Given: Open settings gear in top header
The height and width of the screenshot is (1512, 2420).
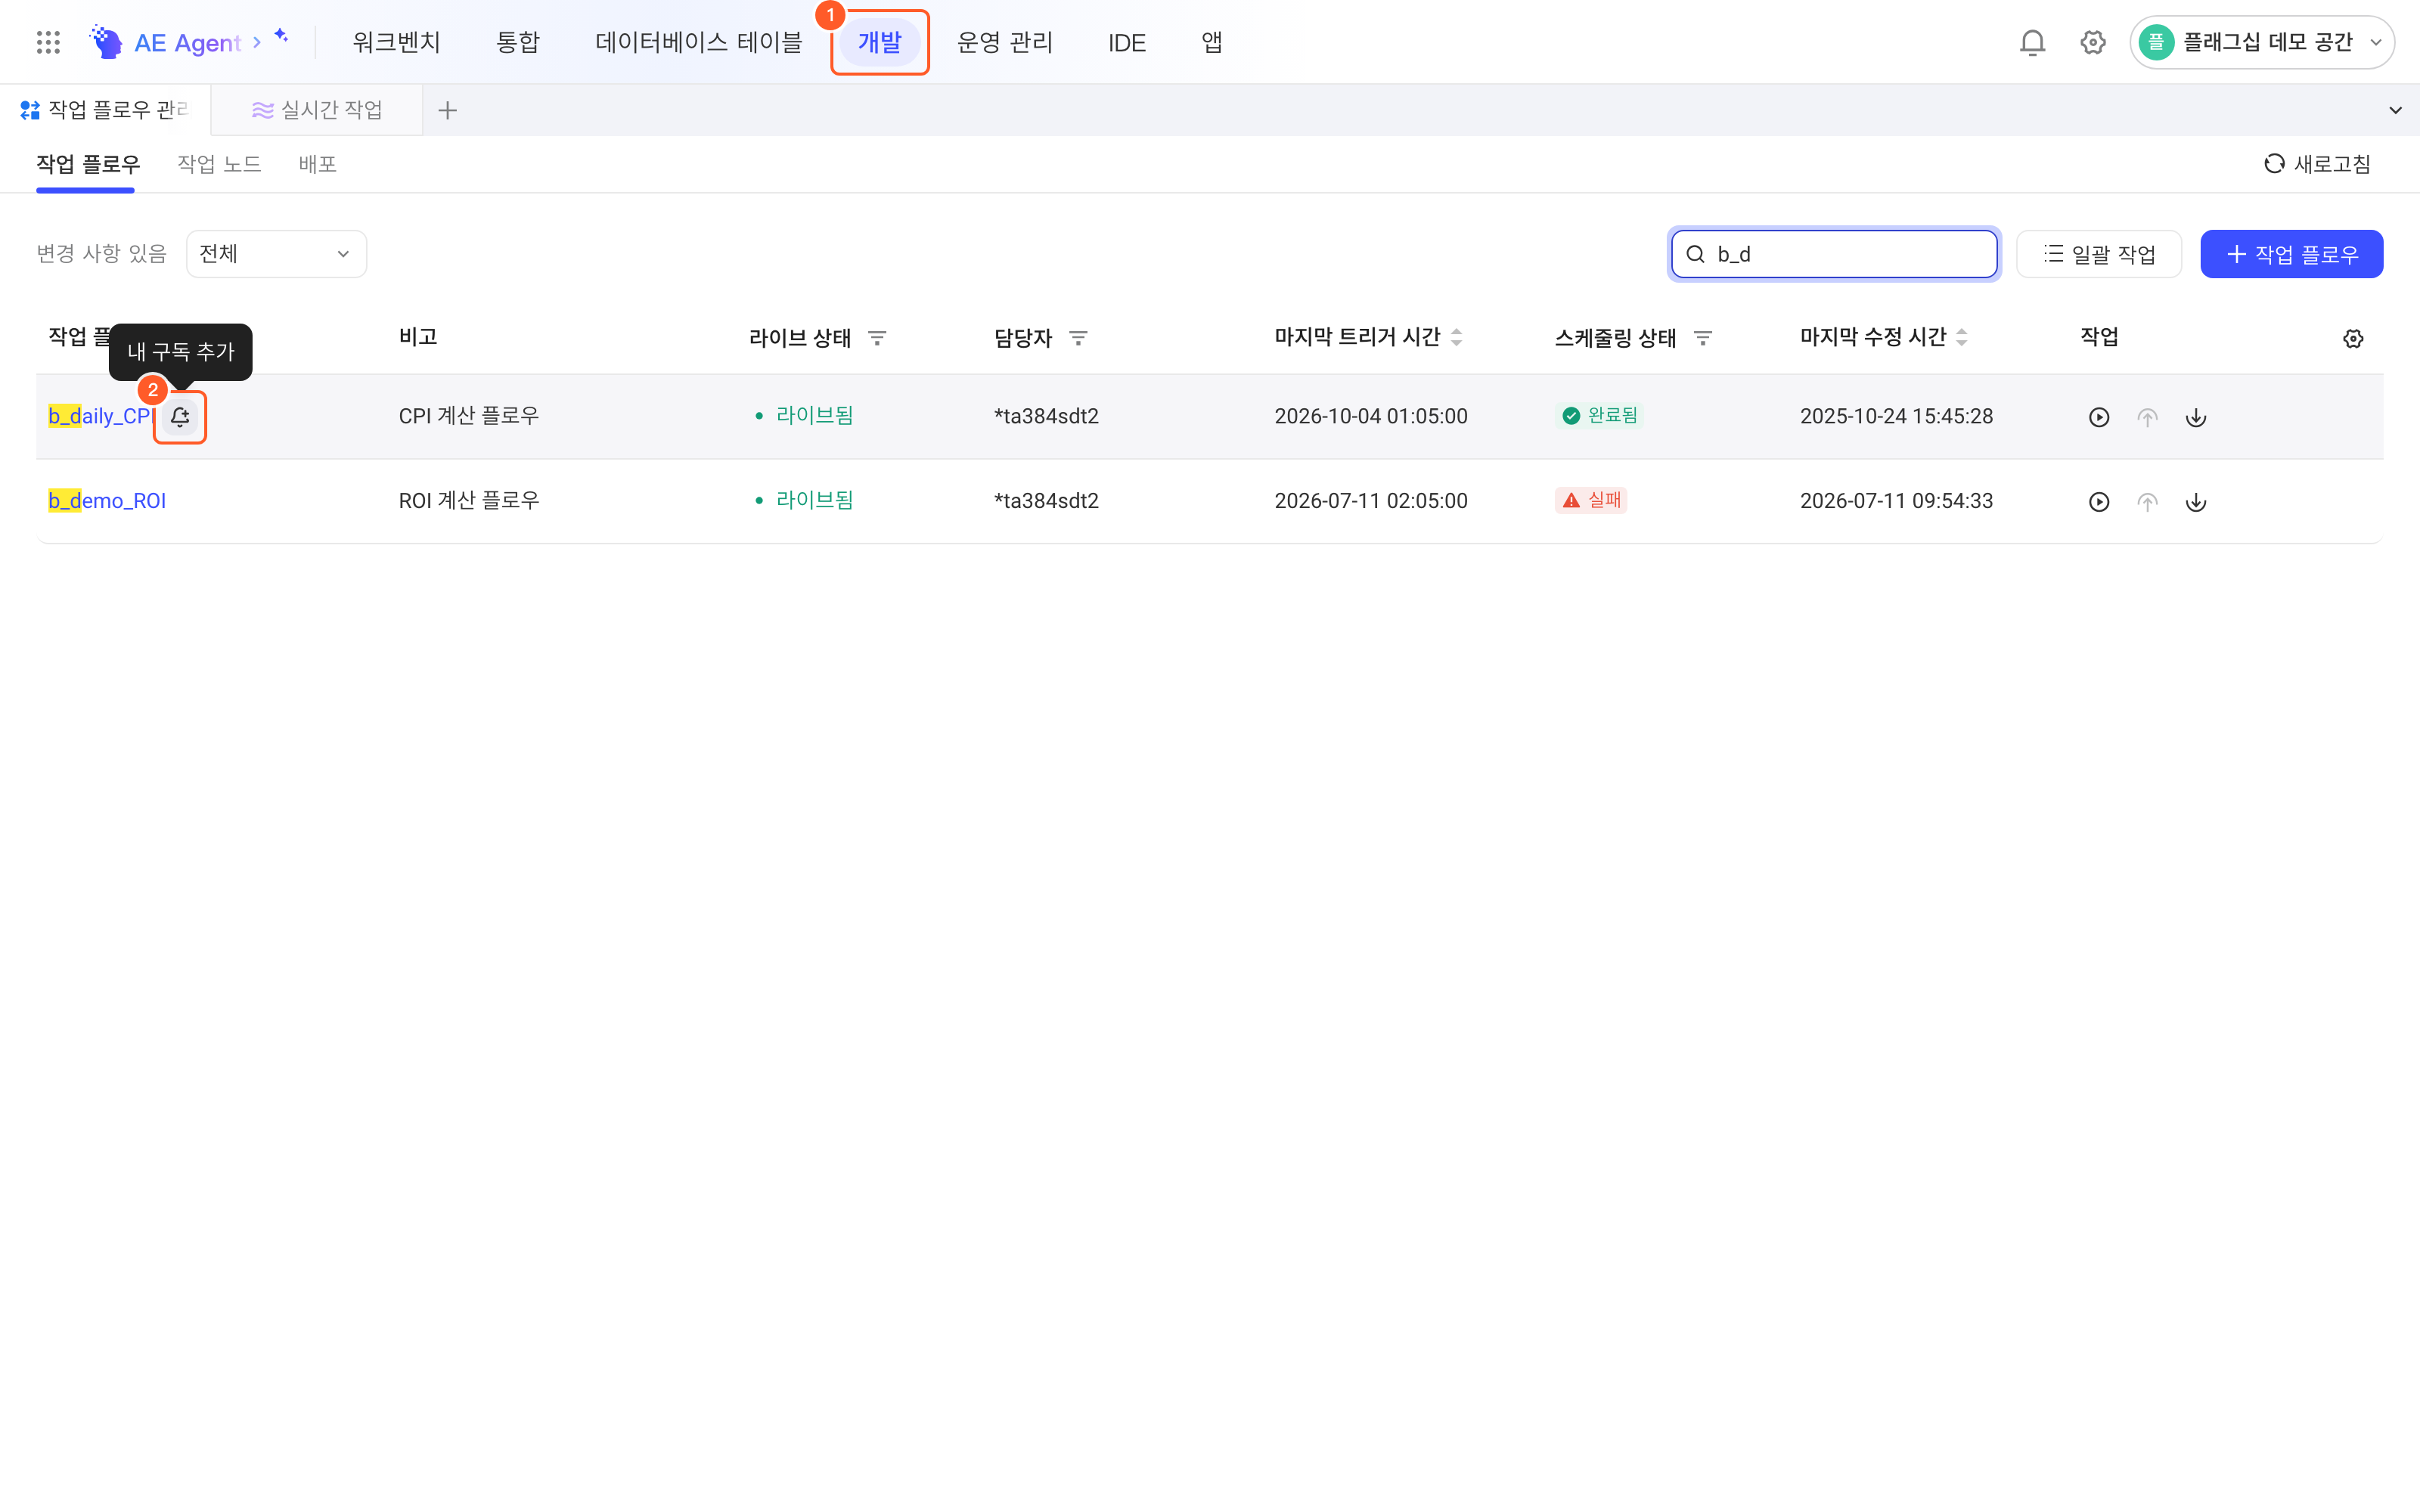Looking at the screenshot, I should 2093,42.
